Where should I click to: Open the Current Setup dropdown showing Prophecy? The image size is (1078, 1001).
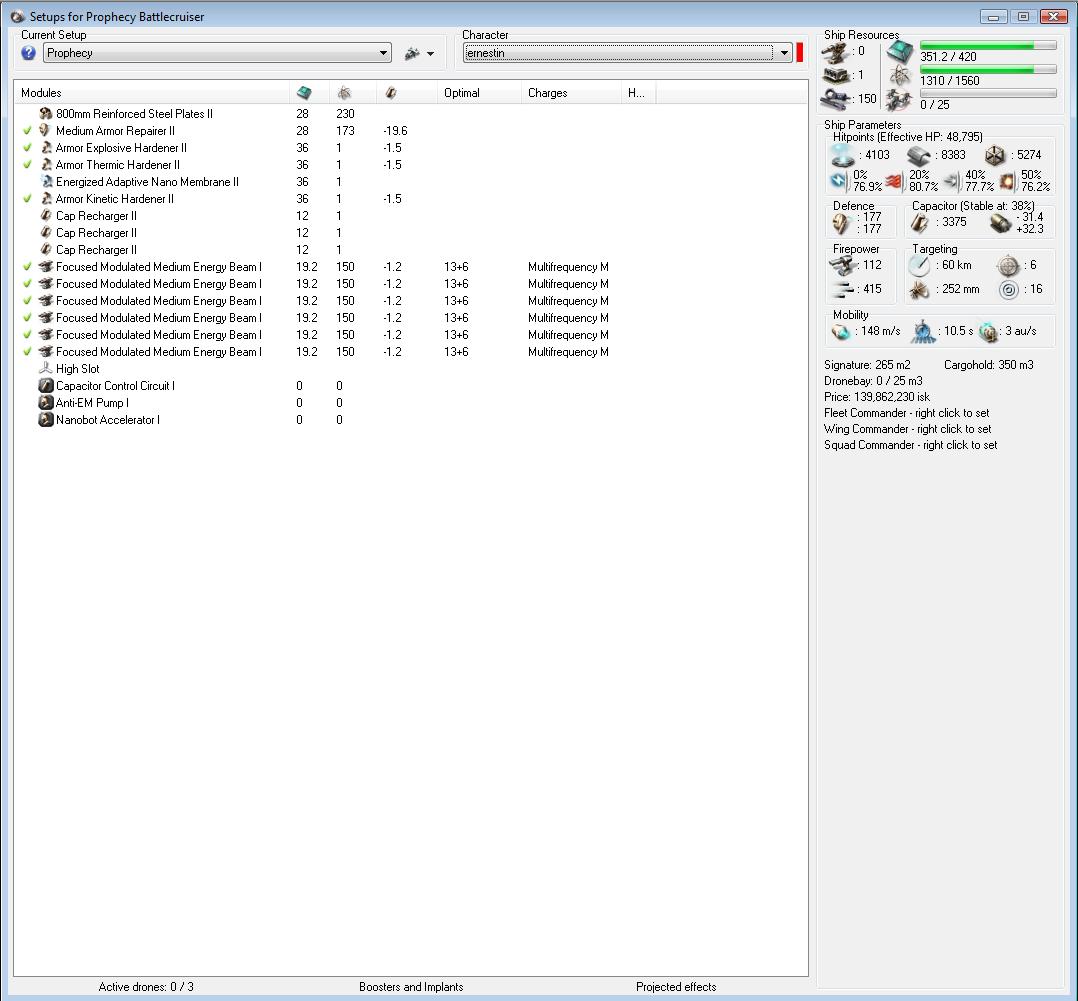tap(217, 53)
